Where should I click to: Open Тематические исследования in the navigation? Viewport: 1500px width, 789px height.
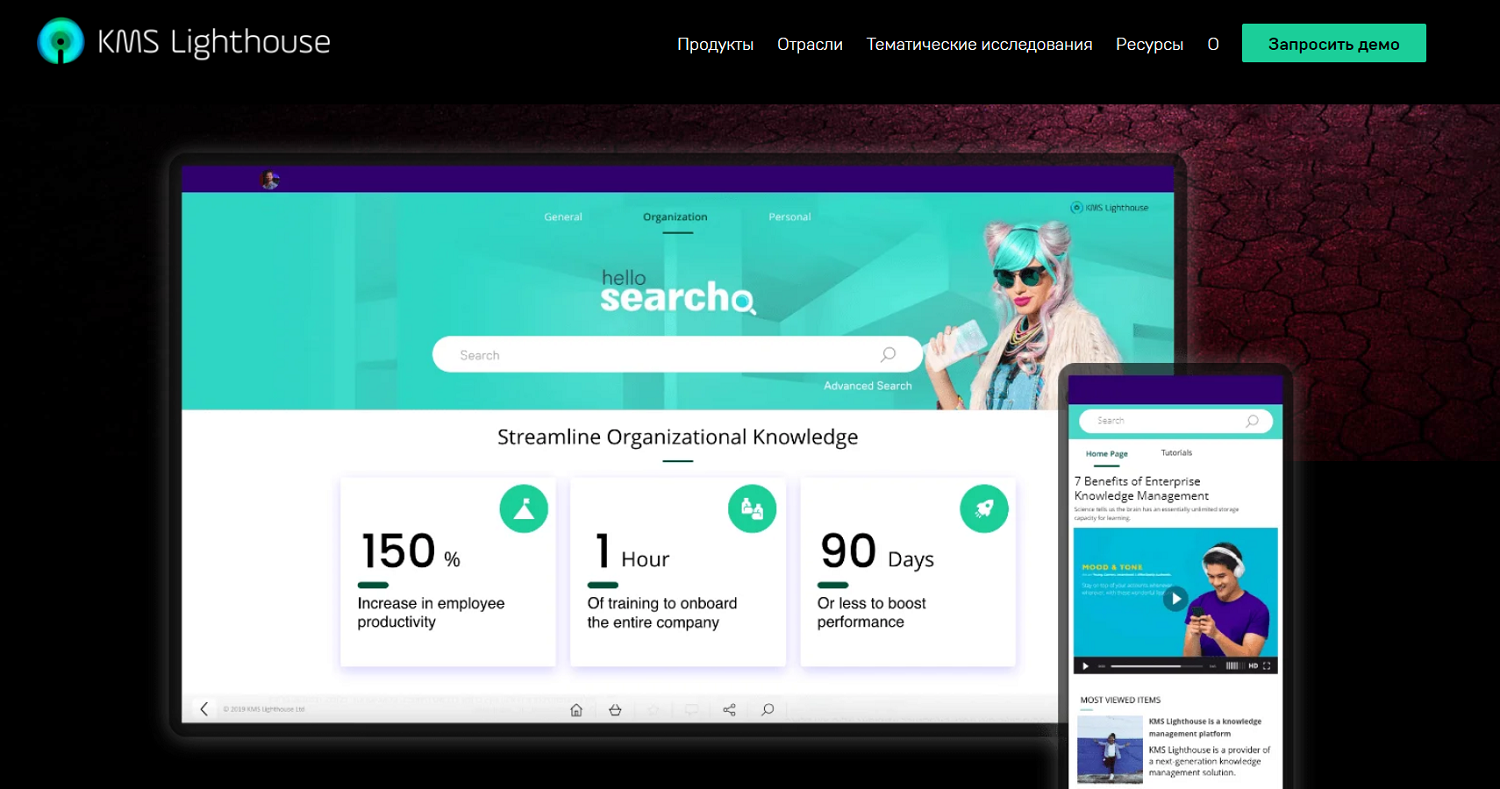(x=979, y=44)
